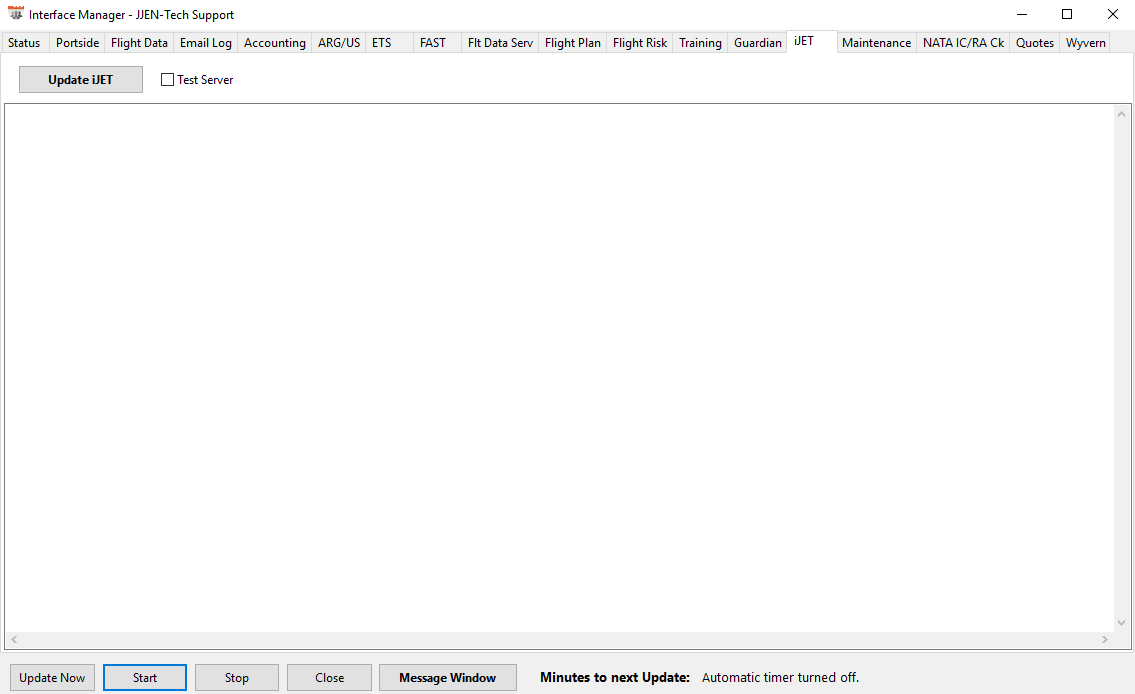Open the NATA IC/RA Ck tab
Screen dimensions: 1135x694
click(x=963, y=43)
